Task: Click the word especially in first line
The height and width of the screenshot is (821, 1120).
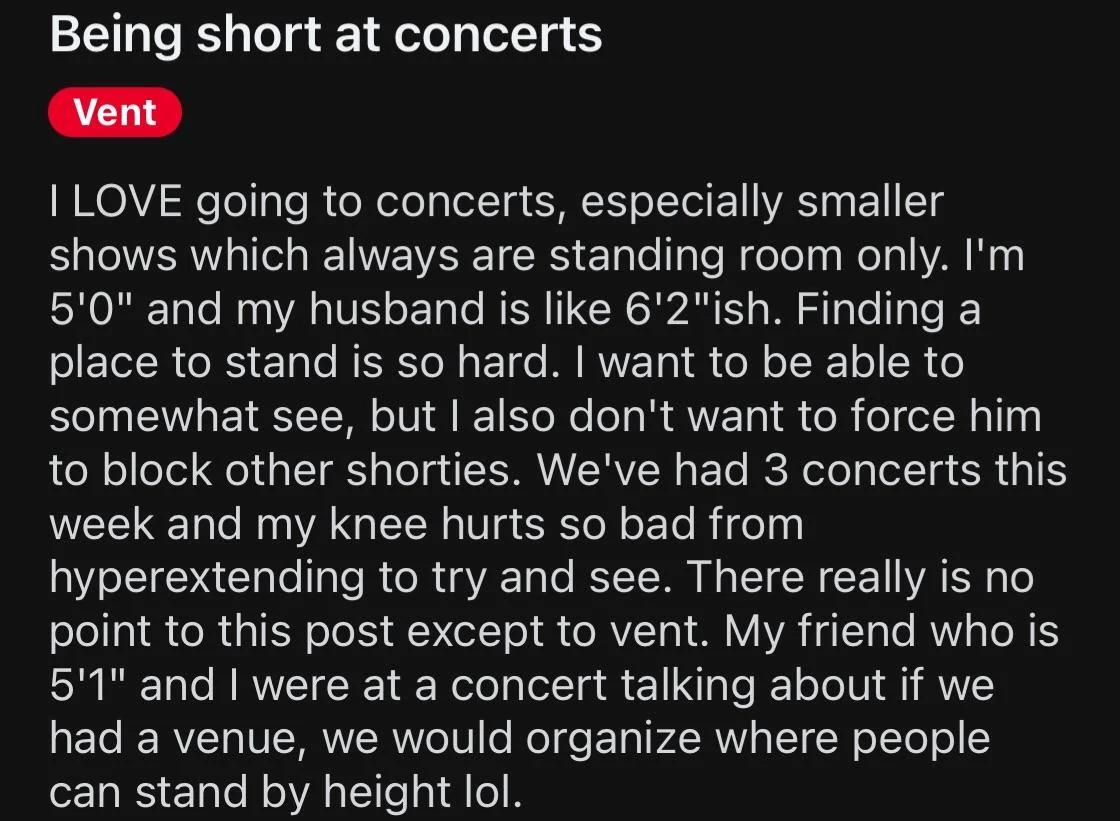Action: (x=681, y=201)
